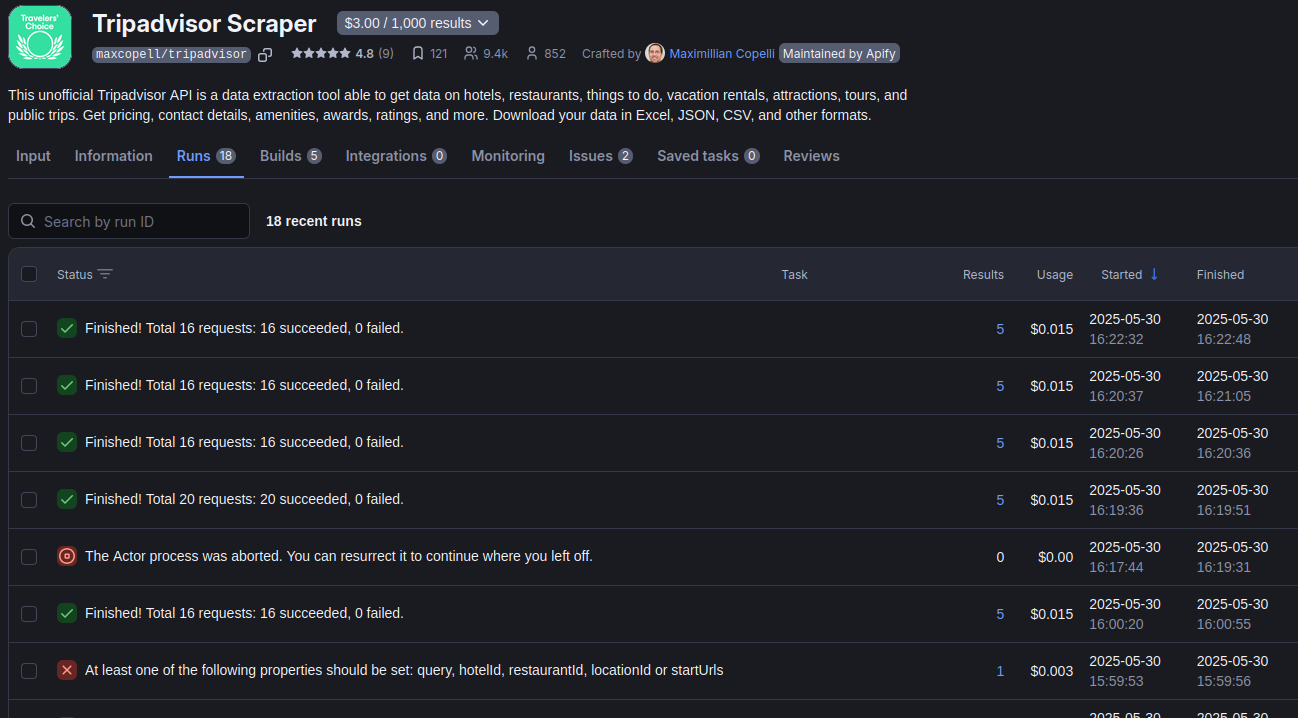Screen dimensions: 1298x718
Task: Click the star rating 4.8 icons
Action: 320,54
